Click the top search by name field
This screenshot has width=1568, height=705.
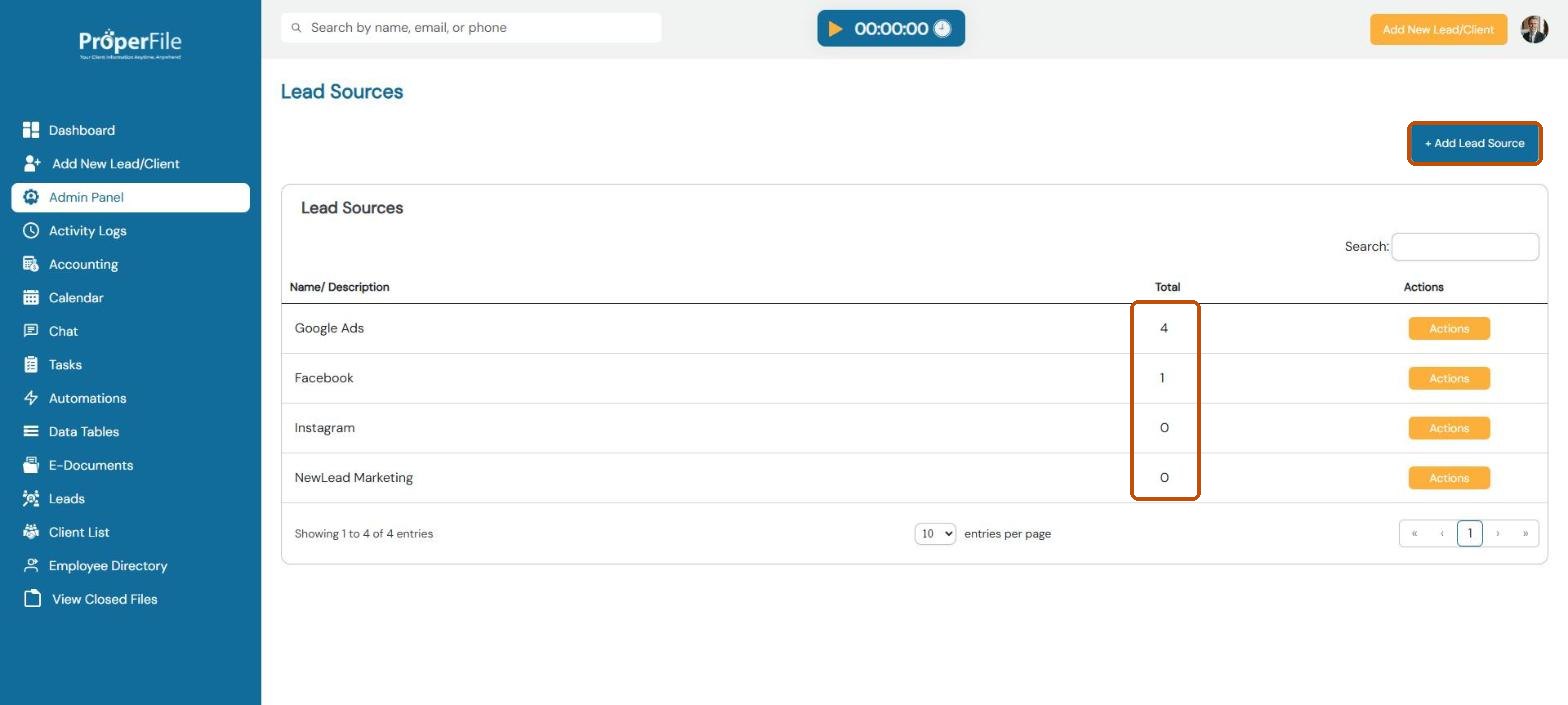[471, 28]
